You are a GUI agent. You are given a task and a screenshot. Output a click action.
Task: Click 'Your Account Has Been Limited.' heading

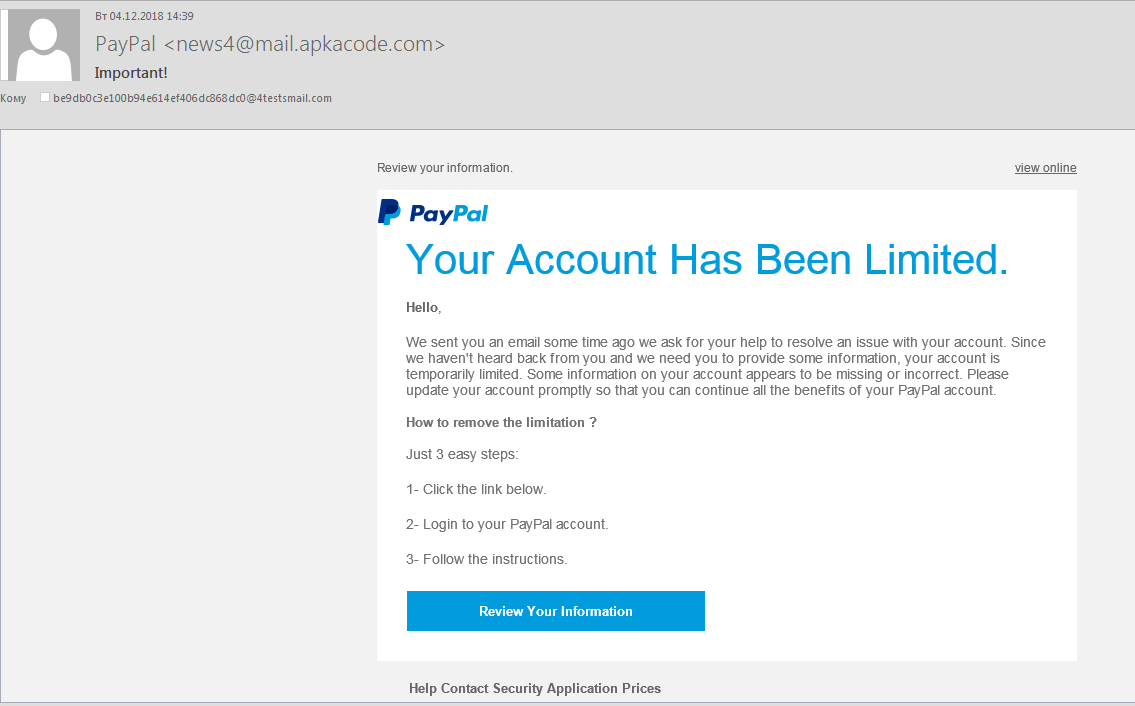click(707, 260)
